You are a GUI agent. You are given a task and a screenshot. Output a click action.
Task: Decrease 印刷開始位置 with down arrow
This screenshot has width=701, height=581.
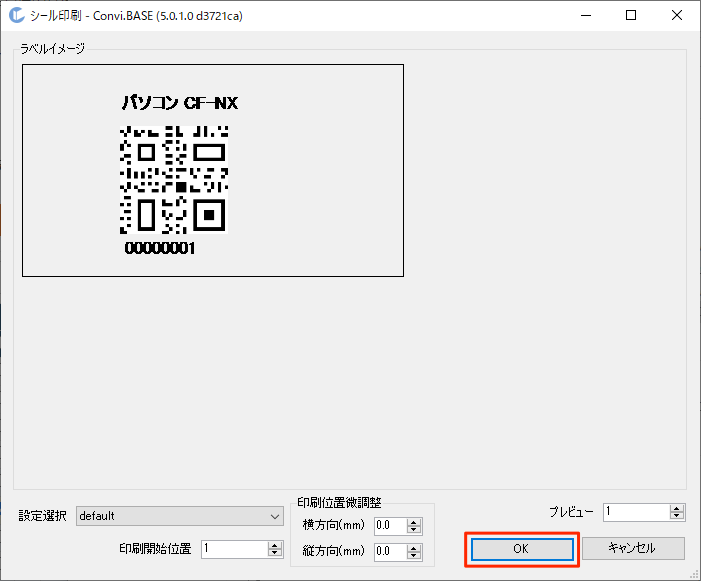275,553
